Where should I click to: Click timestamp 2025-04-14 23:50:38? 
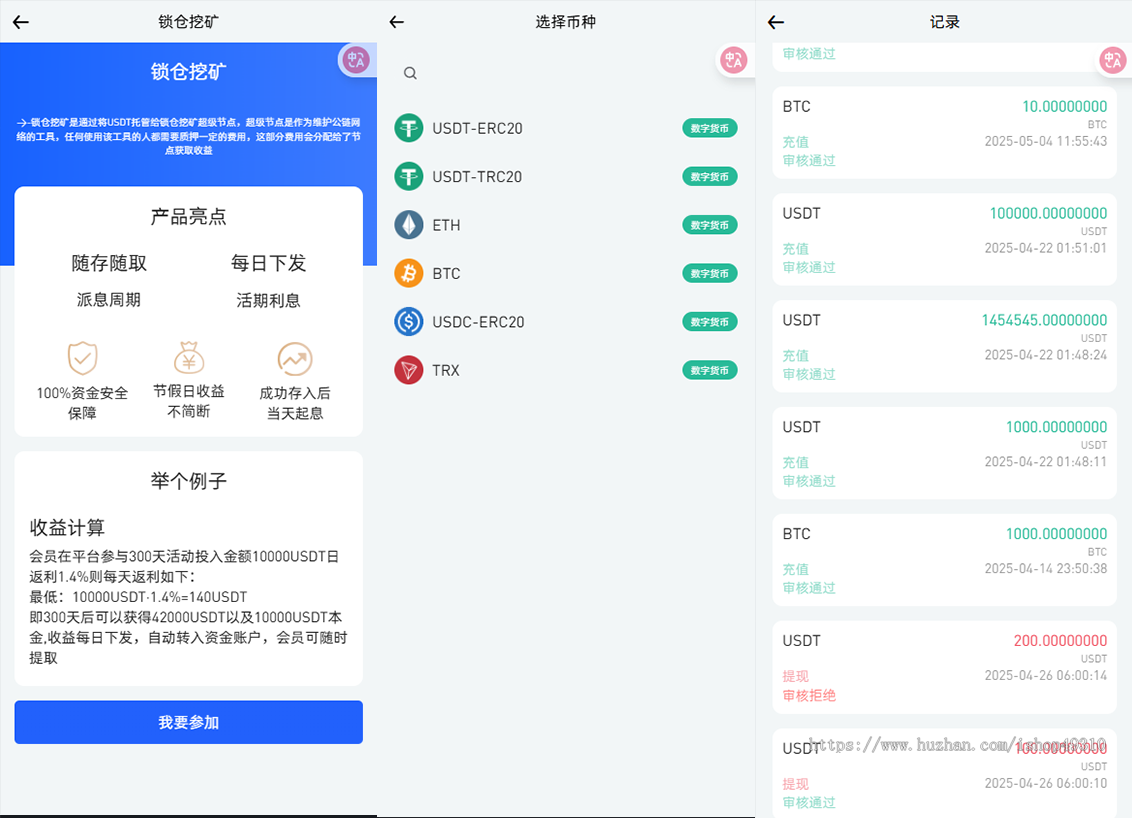1045,569
